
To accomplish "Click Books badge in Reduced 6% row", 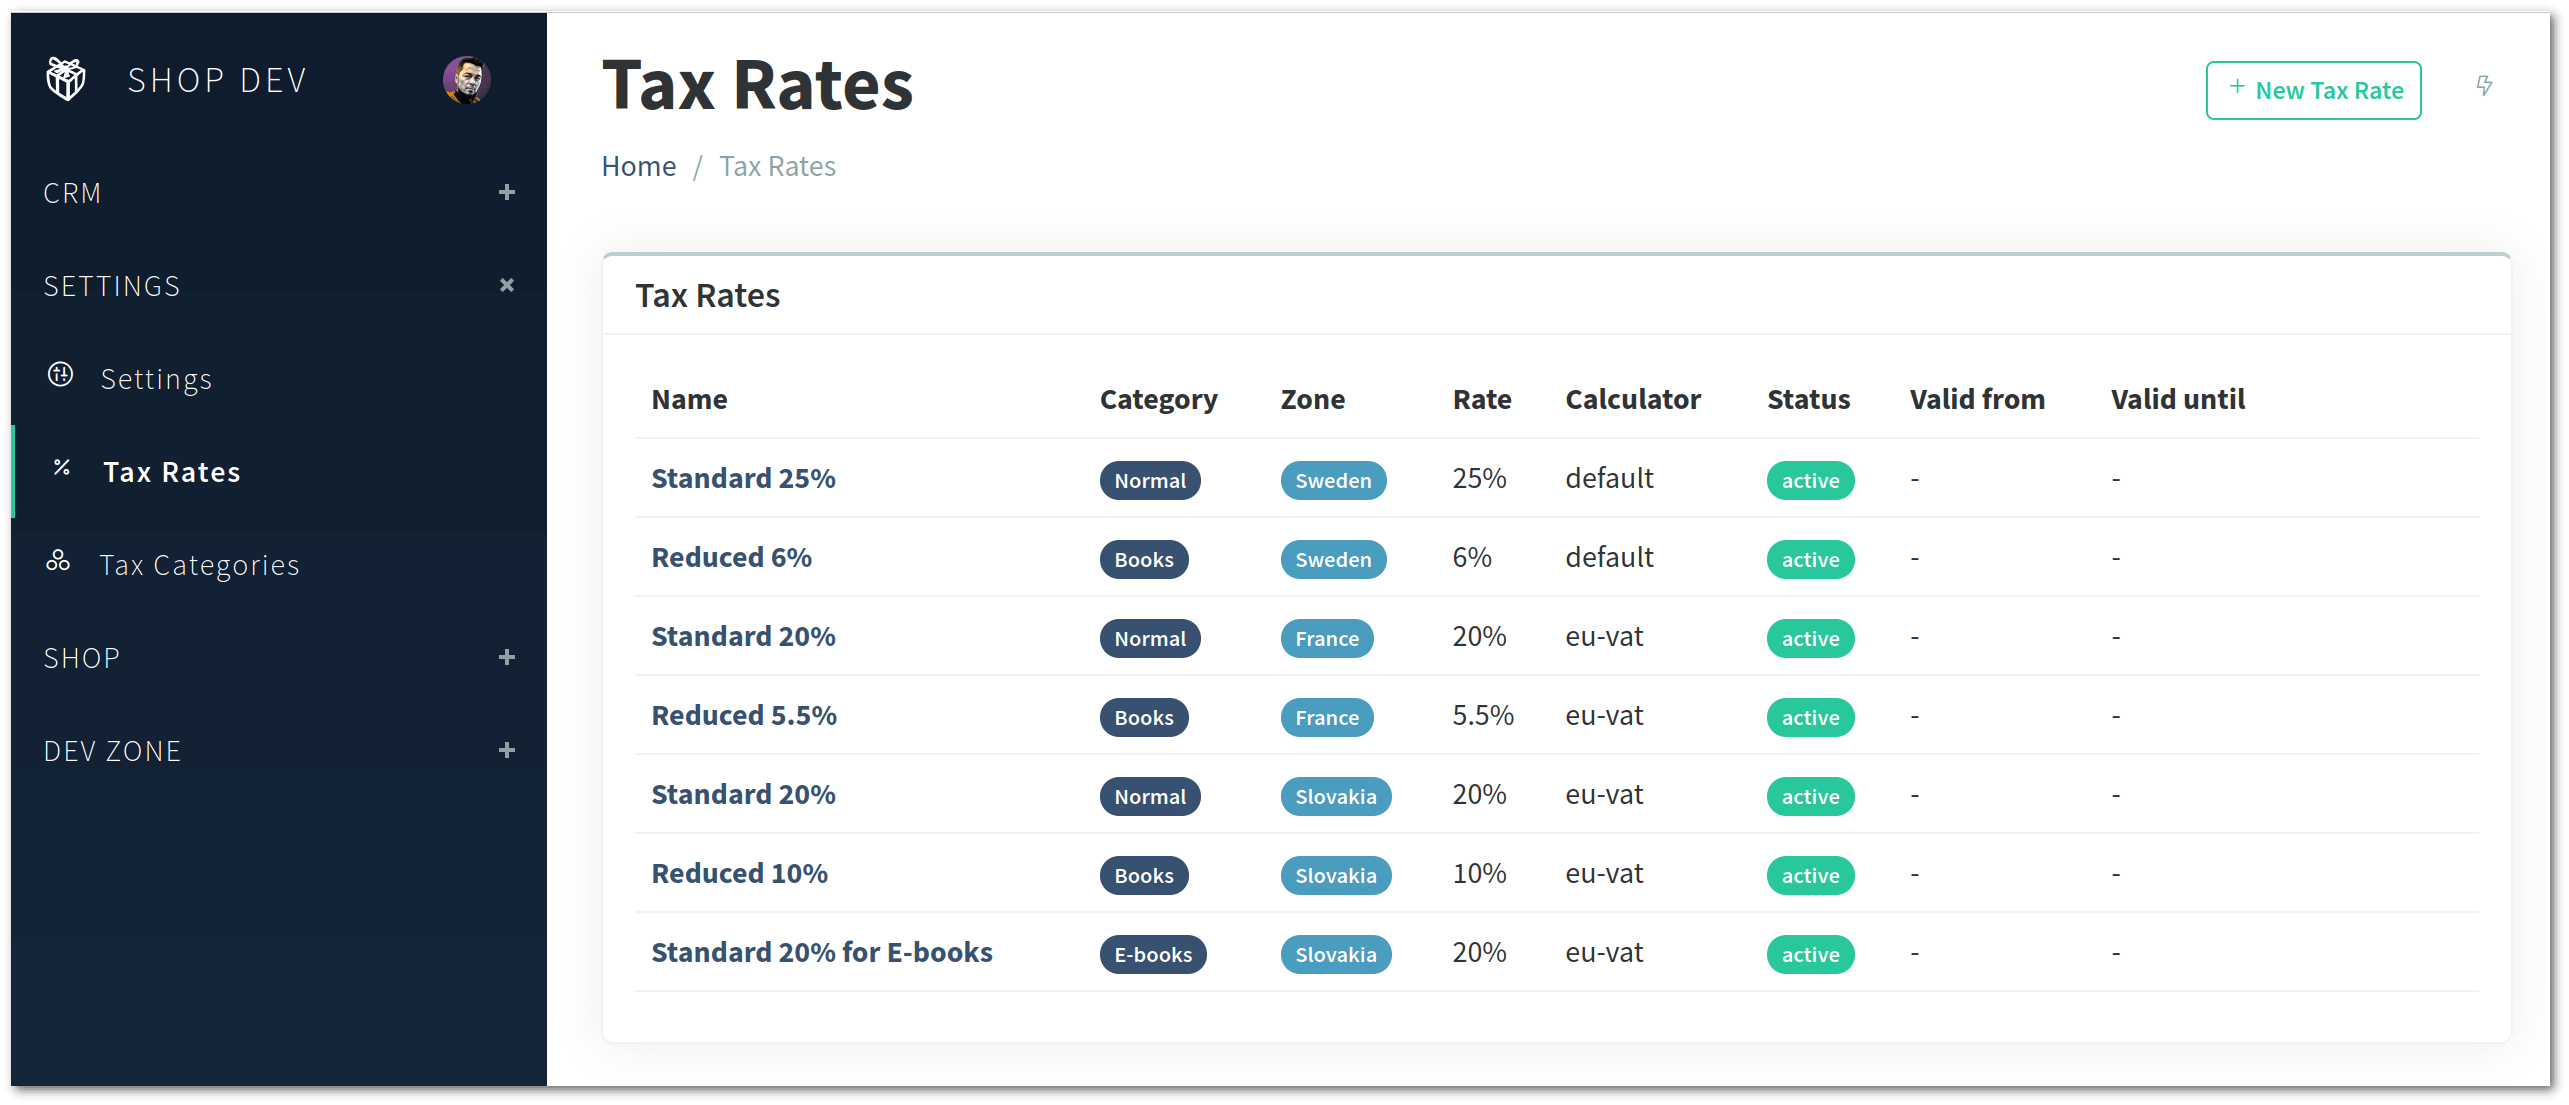I will pos(1144,559).
